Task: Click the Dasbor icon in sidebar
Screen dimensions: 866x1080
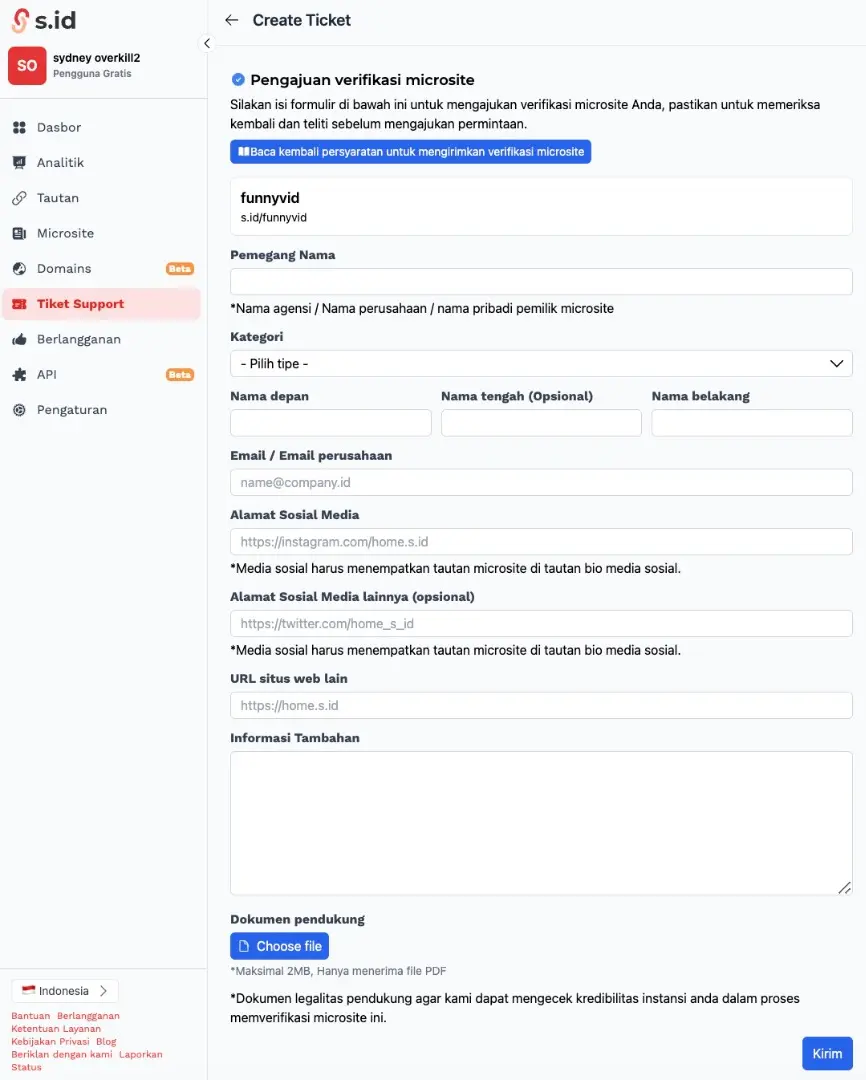Action: pos(19,128)
